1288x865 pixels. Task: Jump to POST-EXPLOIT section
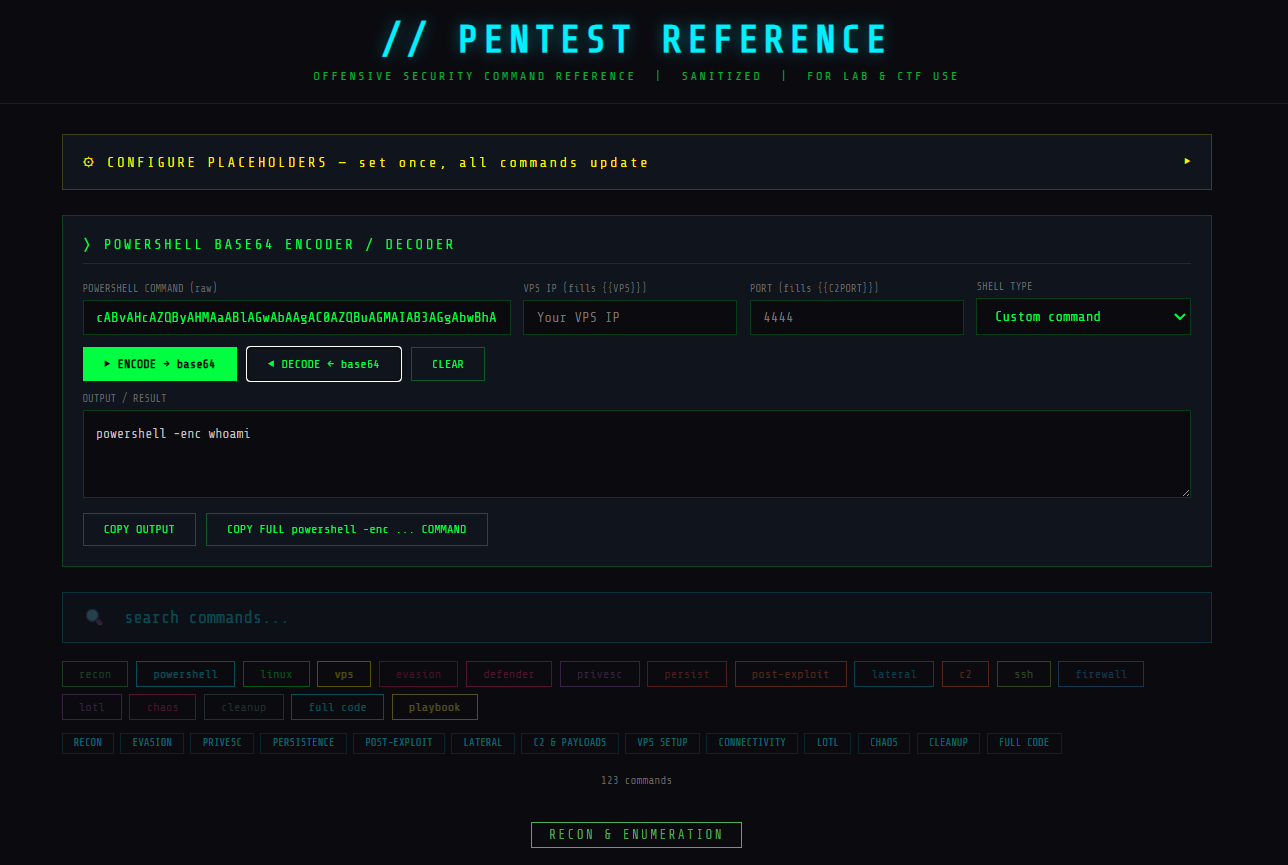399,743
